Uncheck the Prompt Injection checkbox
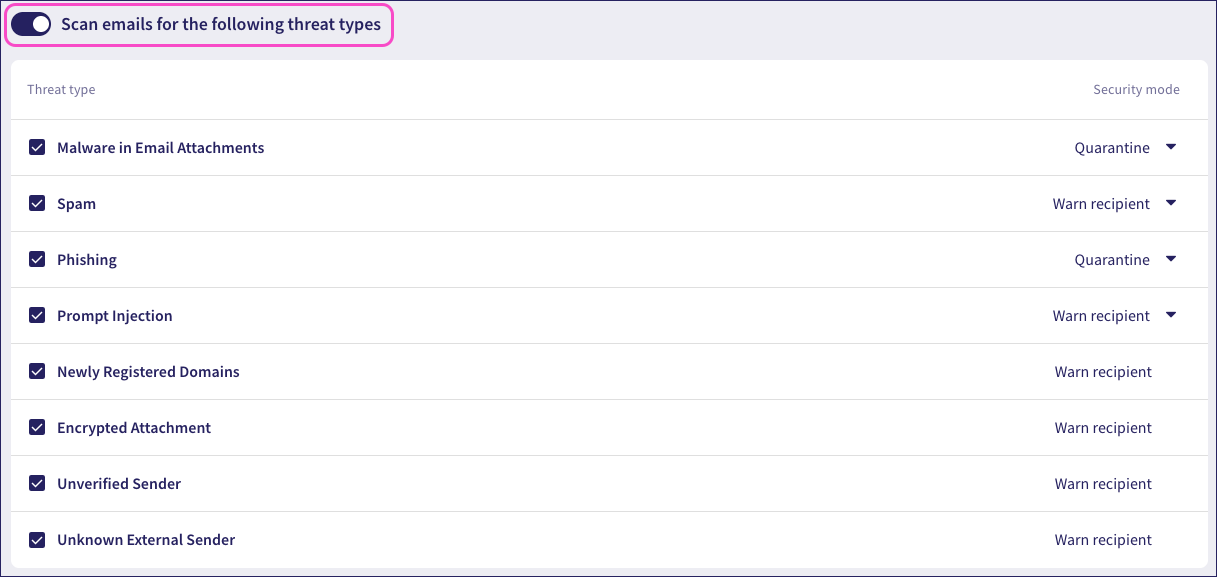The image size is (1217, 577). coord(37,316)
